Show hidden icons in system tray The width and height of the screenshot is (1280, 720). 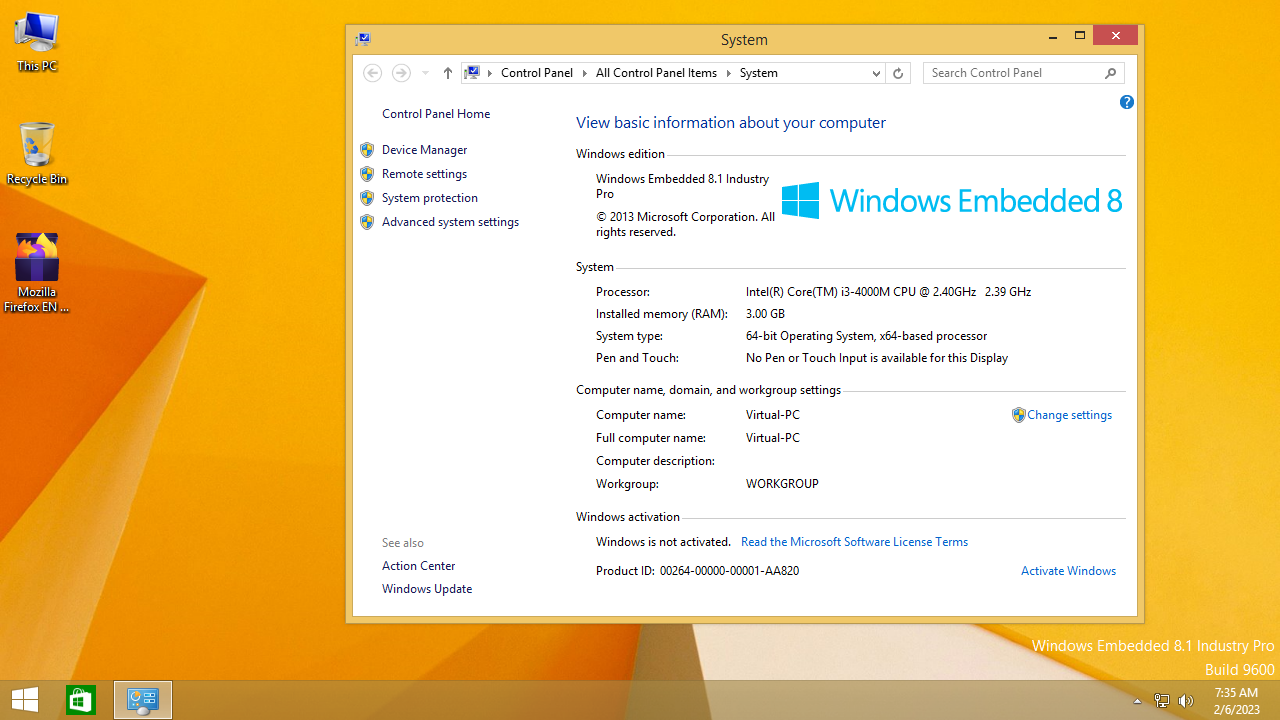[x=1137, y=701]
